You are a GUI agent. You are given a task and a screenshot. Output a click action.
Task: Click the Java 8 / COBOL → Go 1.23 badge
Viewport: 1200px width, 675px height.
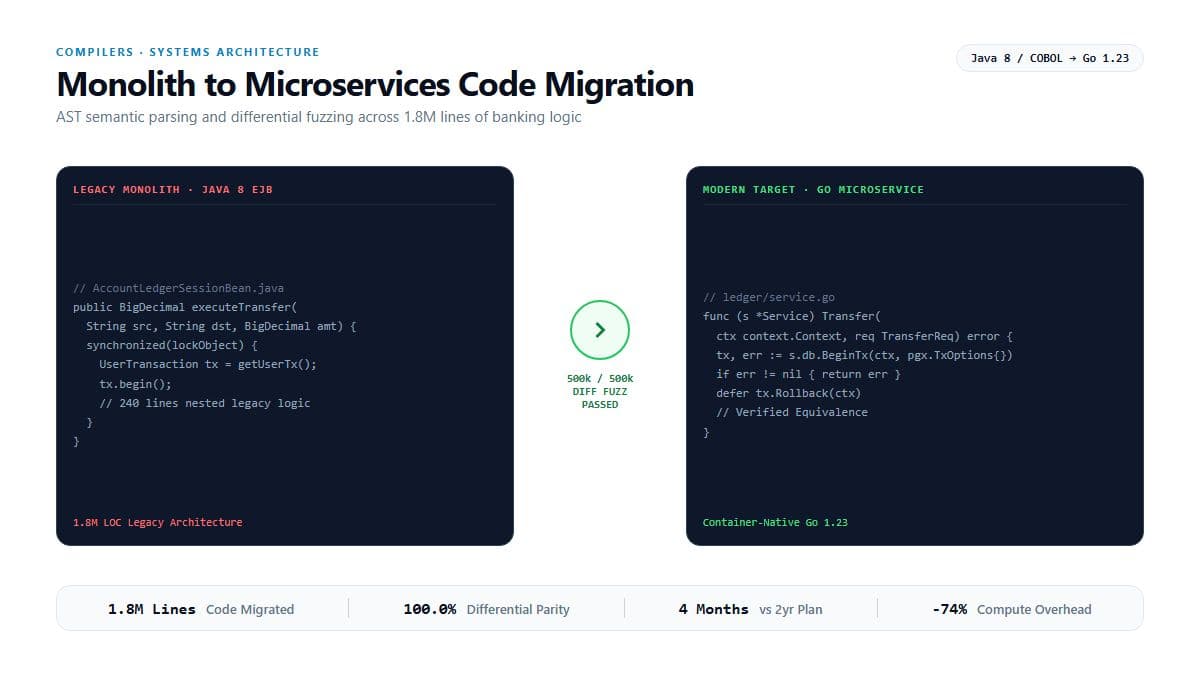pos(1050,58)
